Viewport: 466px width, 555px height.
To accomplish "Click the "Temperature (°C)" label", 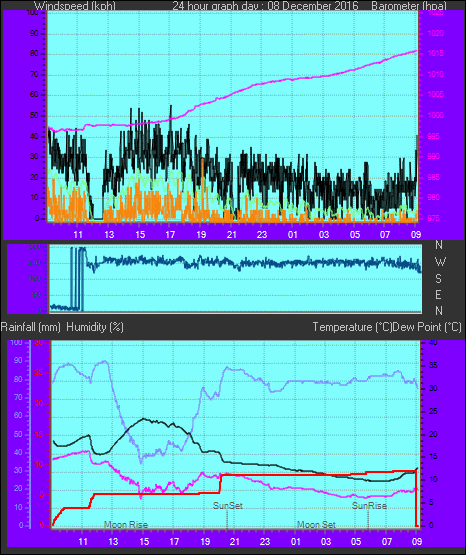I will point(352,327).
